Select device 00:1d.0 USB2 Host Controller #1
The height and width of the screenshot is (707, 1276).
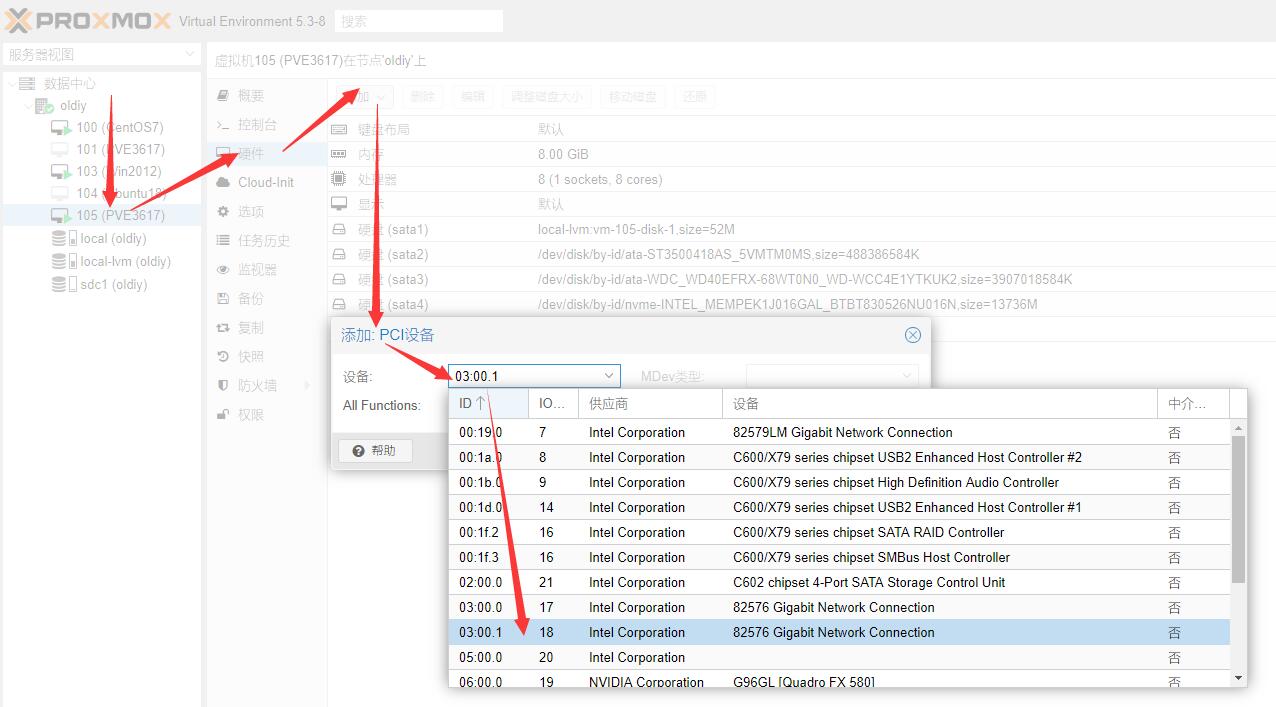pyautogui.click(x=840, y=508)
